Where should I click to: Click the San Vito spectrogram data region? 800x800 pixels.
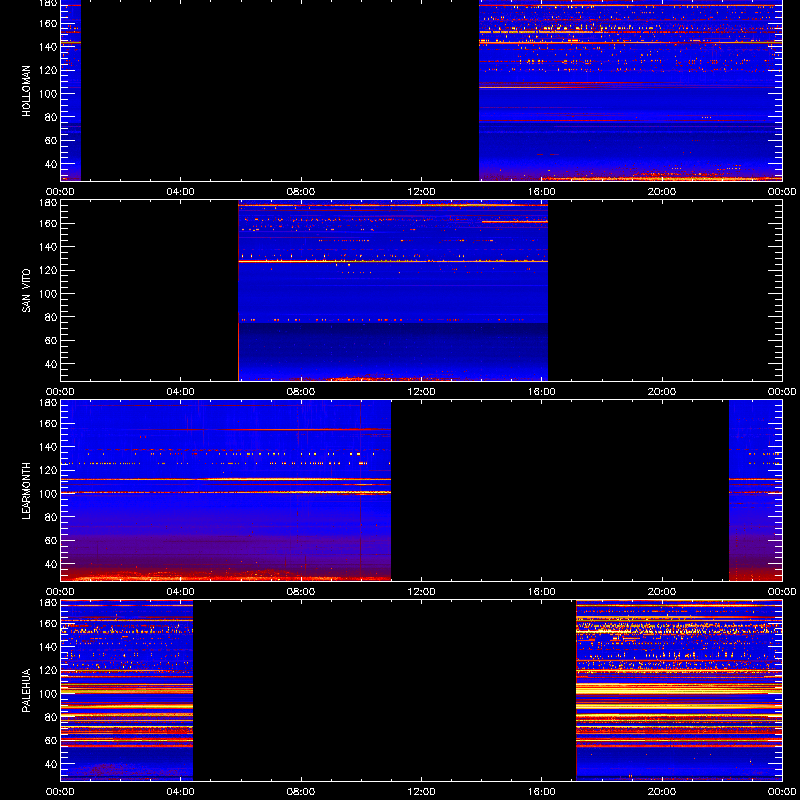pos(393,291)
